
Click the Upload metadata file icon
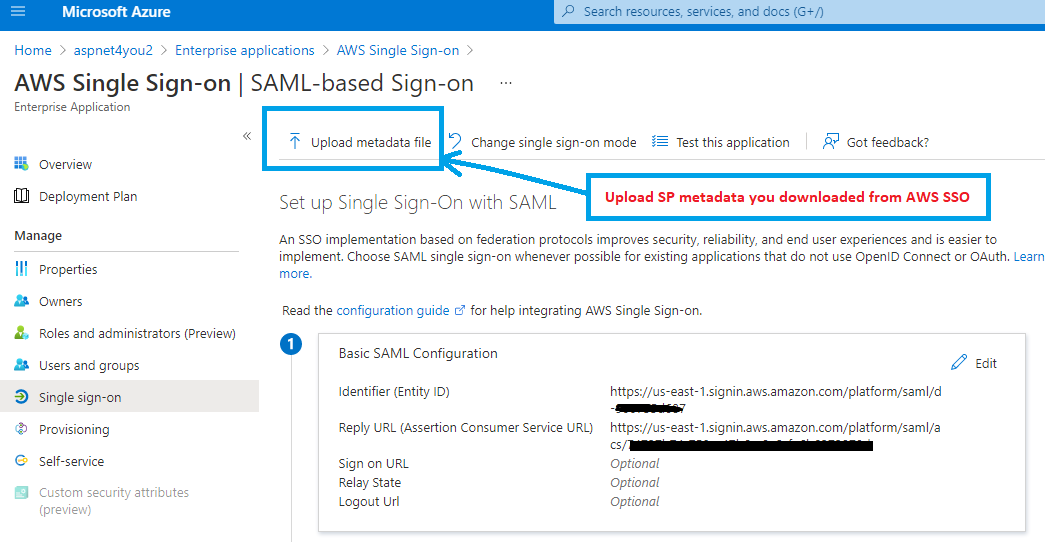tap(295, 142)
